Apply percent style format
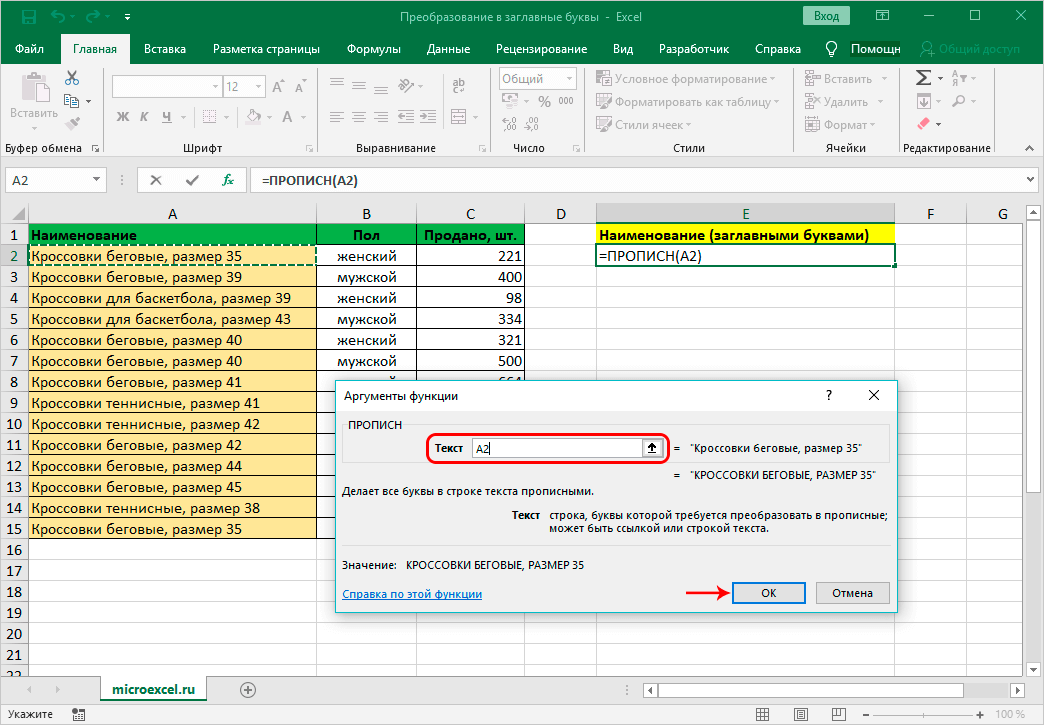 pyautogui.click(x=544, y=101)
